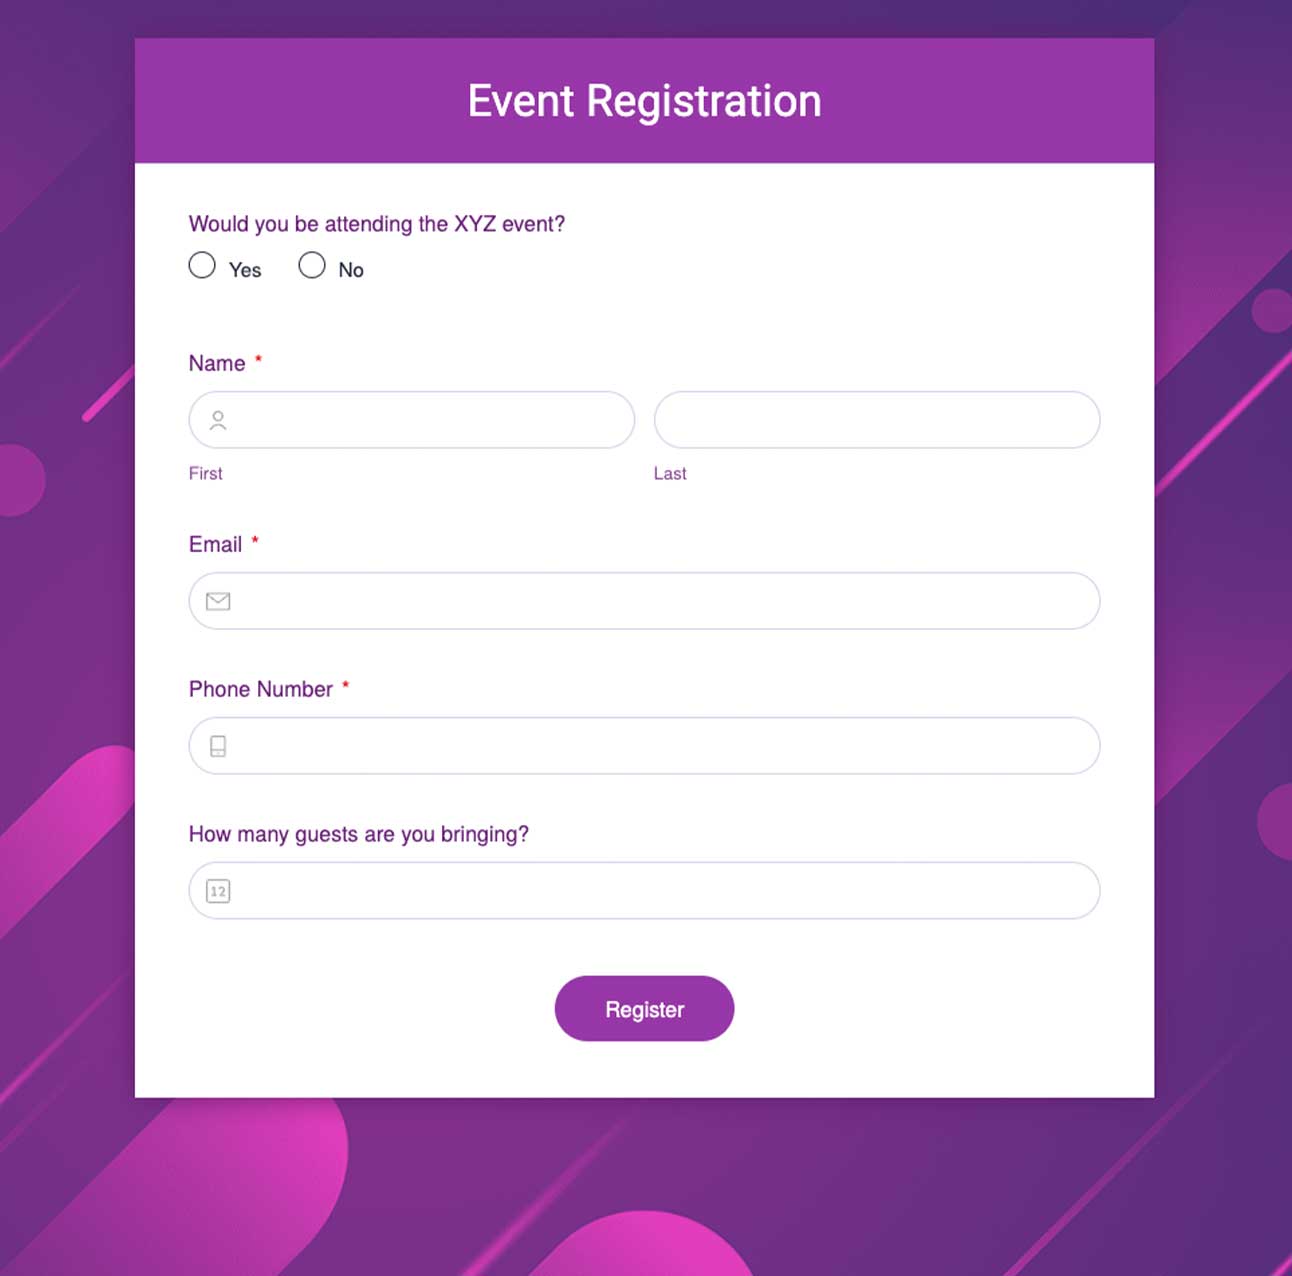Select the Yes radio button
The image size is (1292, 1276).
202,265
